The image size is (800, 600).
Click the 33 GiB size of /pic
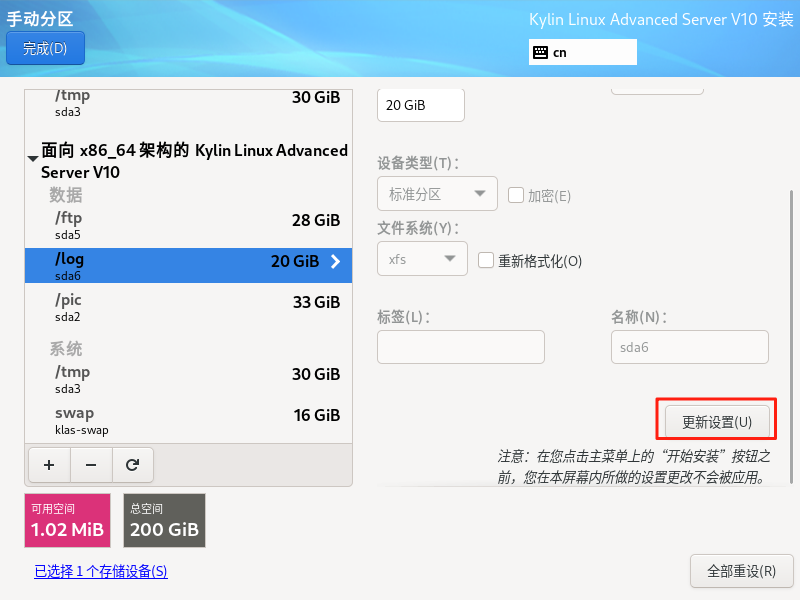click(316, 302)
